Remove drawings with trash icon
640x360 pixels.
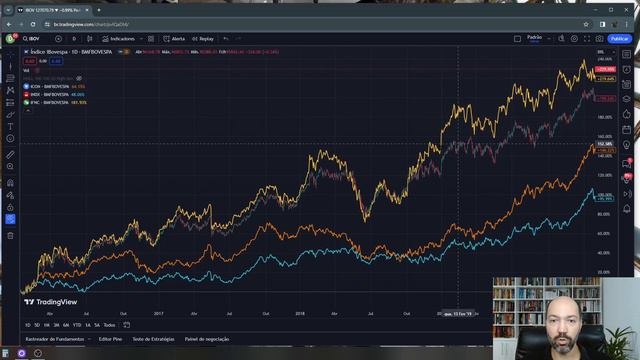(11, 236)
